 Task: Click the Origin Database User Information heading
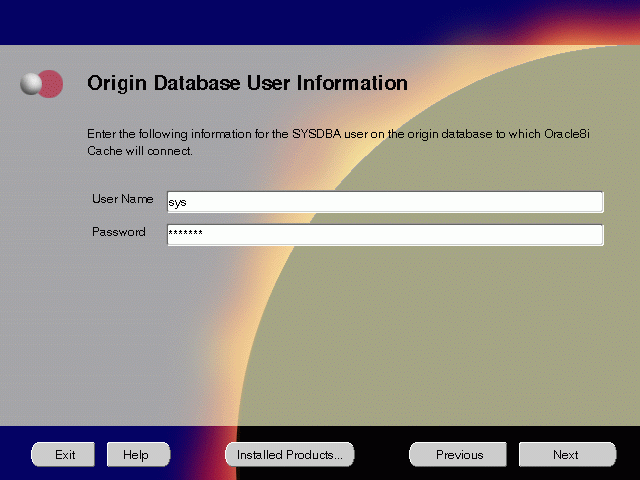tap(247, 83)
